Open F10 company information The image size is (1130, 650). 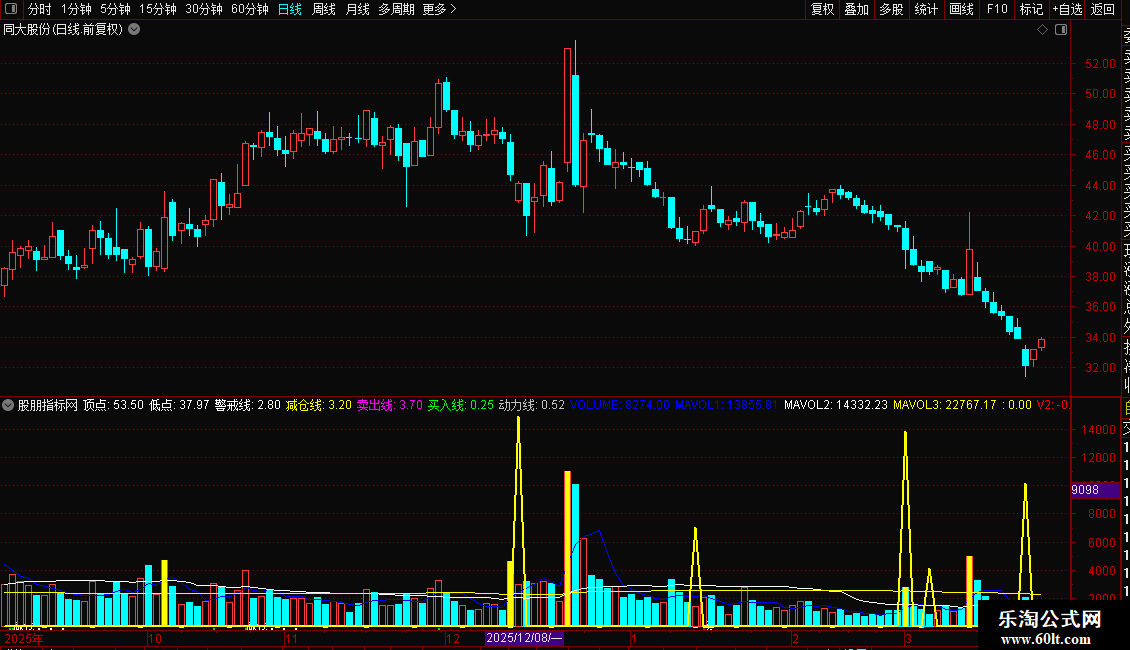(997, 9)
